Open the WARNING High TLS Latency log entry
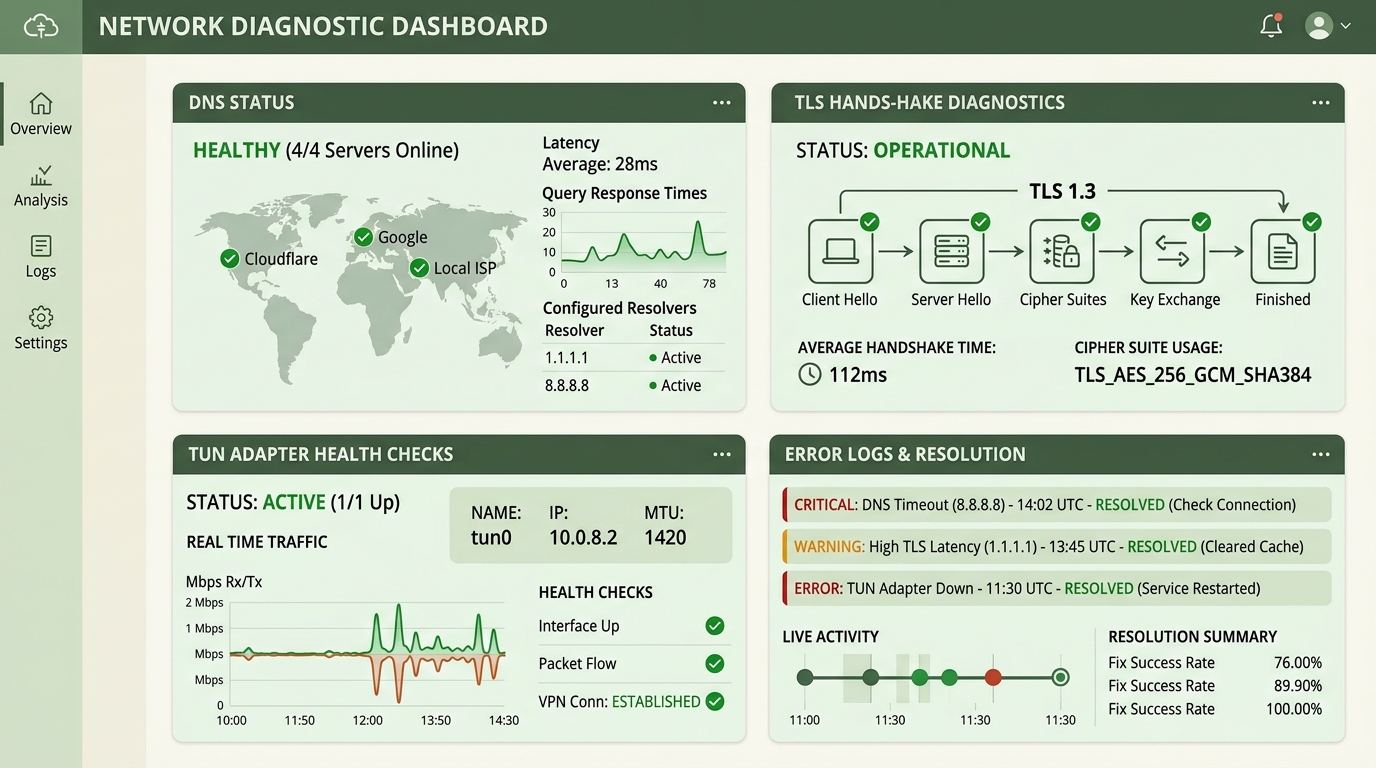The image size is (1376, 768). pos(1057,547)
